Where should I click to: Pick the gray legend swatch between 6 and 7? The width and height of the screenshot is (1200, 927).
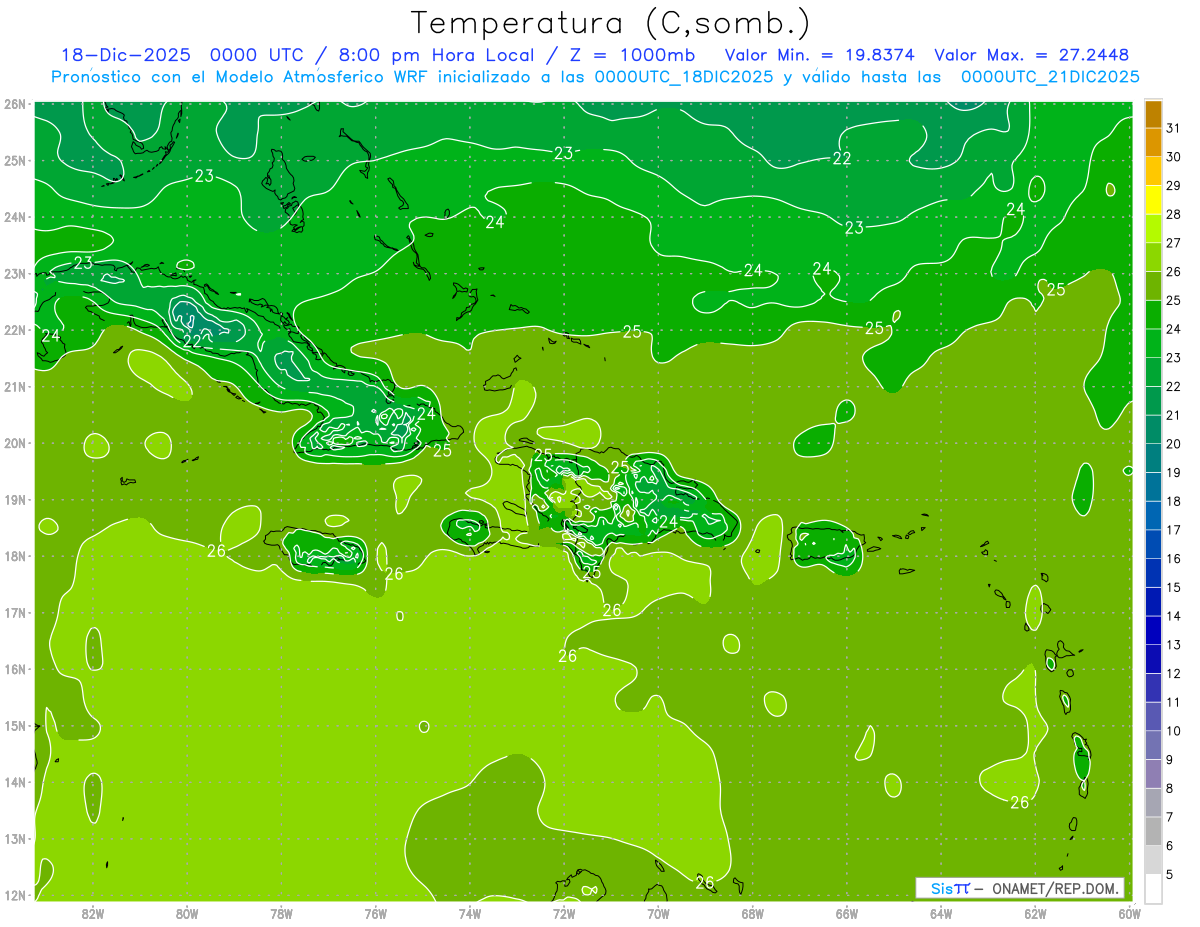click(1153, 831)
